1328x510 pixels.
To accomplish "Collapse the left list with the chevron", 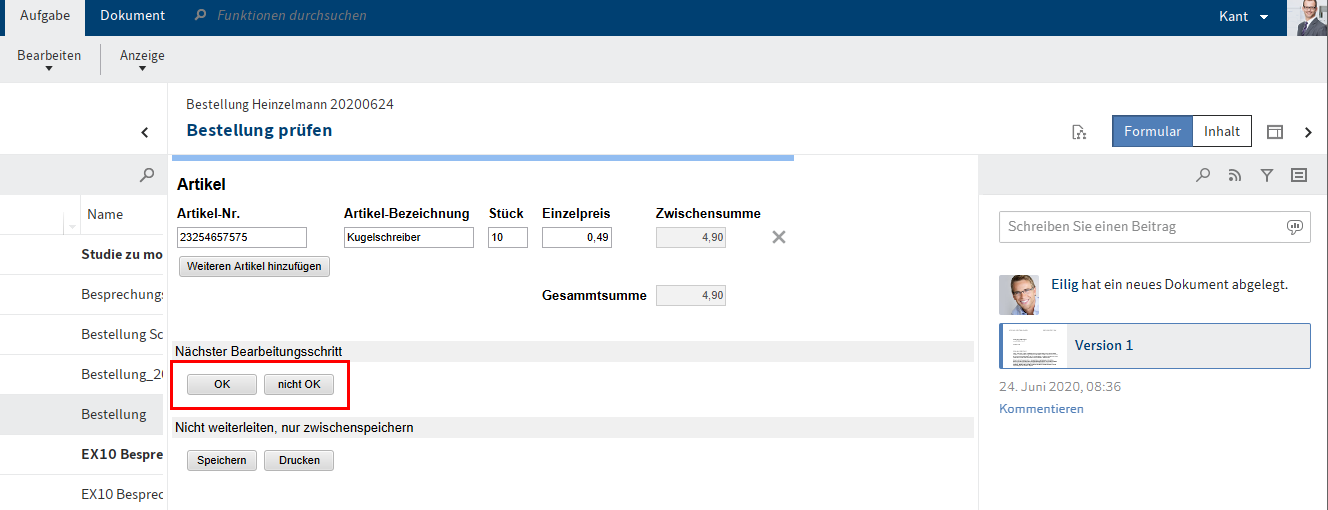I will pos(145,132).
